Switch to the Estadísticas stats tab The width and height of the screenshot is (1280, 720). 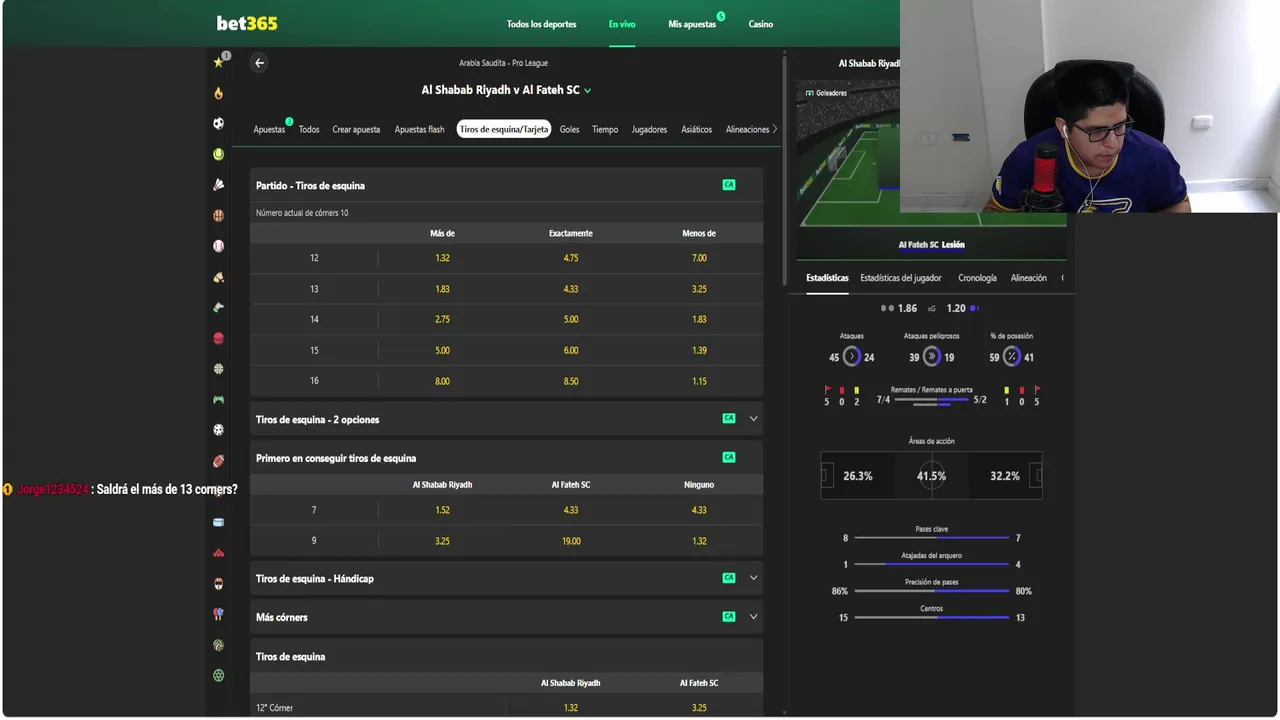coord(827,278)
